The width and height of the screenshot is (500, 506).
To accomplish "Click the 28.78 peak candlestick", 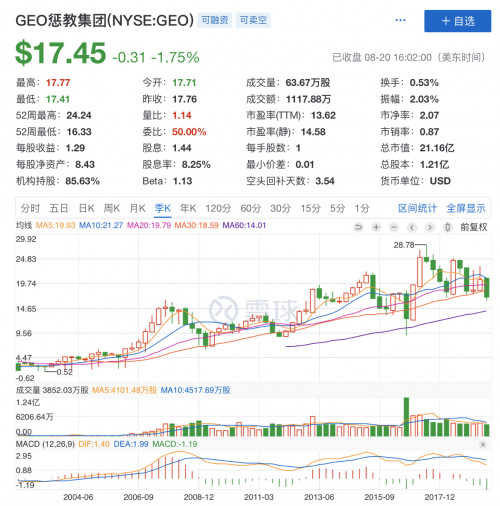I will [x=426, y=255].
